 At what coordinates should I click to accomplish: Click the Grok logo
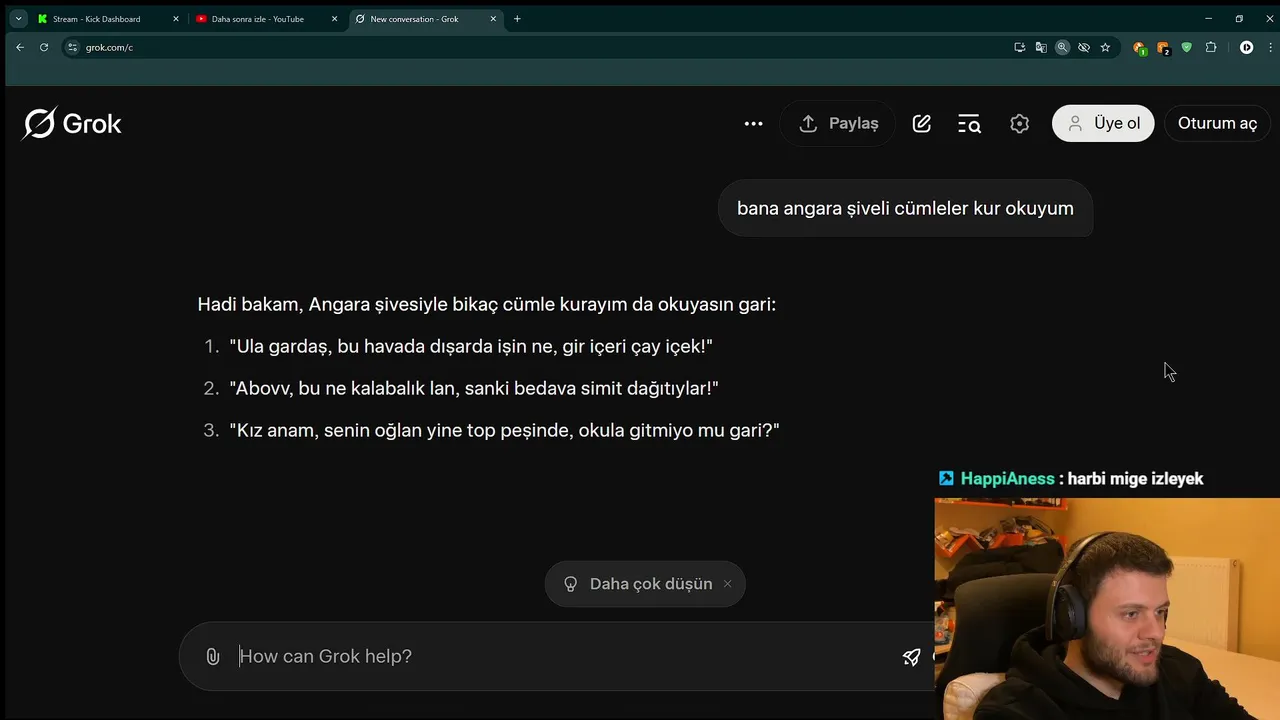click(72, 124)
